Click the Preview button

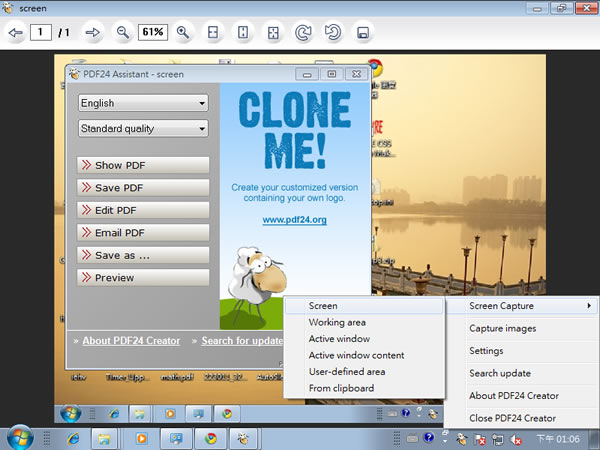click(x=143, y=278)
